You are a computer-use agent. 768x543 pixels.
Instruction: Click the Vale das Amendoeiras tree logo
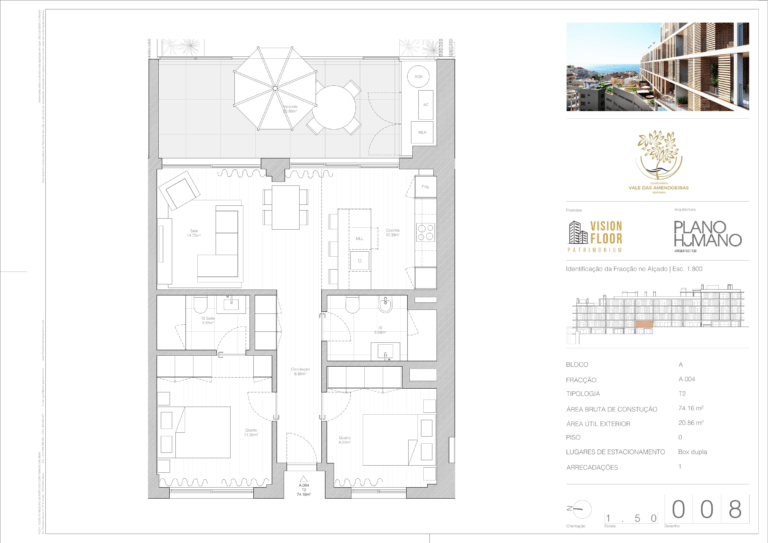657,155
